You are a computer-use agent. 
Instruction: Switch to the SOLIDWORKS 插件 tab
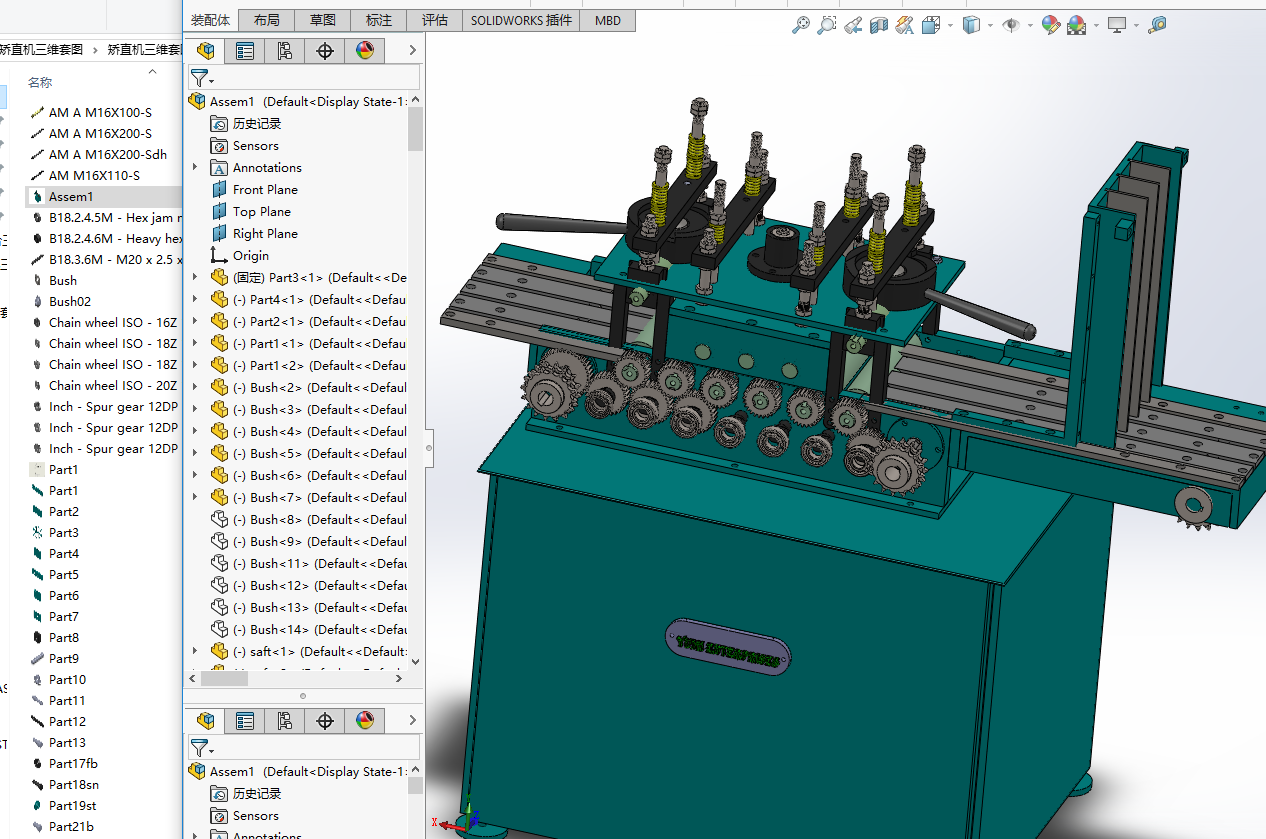coord(521,20)
